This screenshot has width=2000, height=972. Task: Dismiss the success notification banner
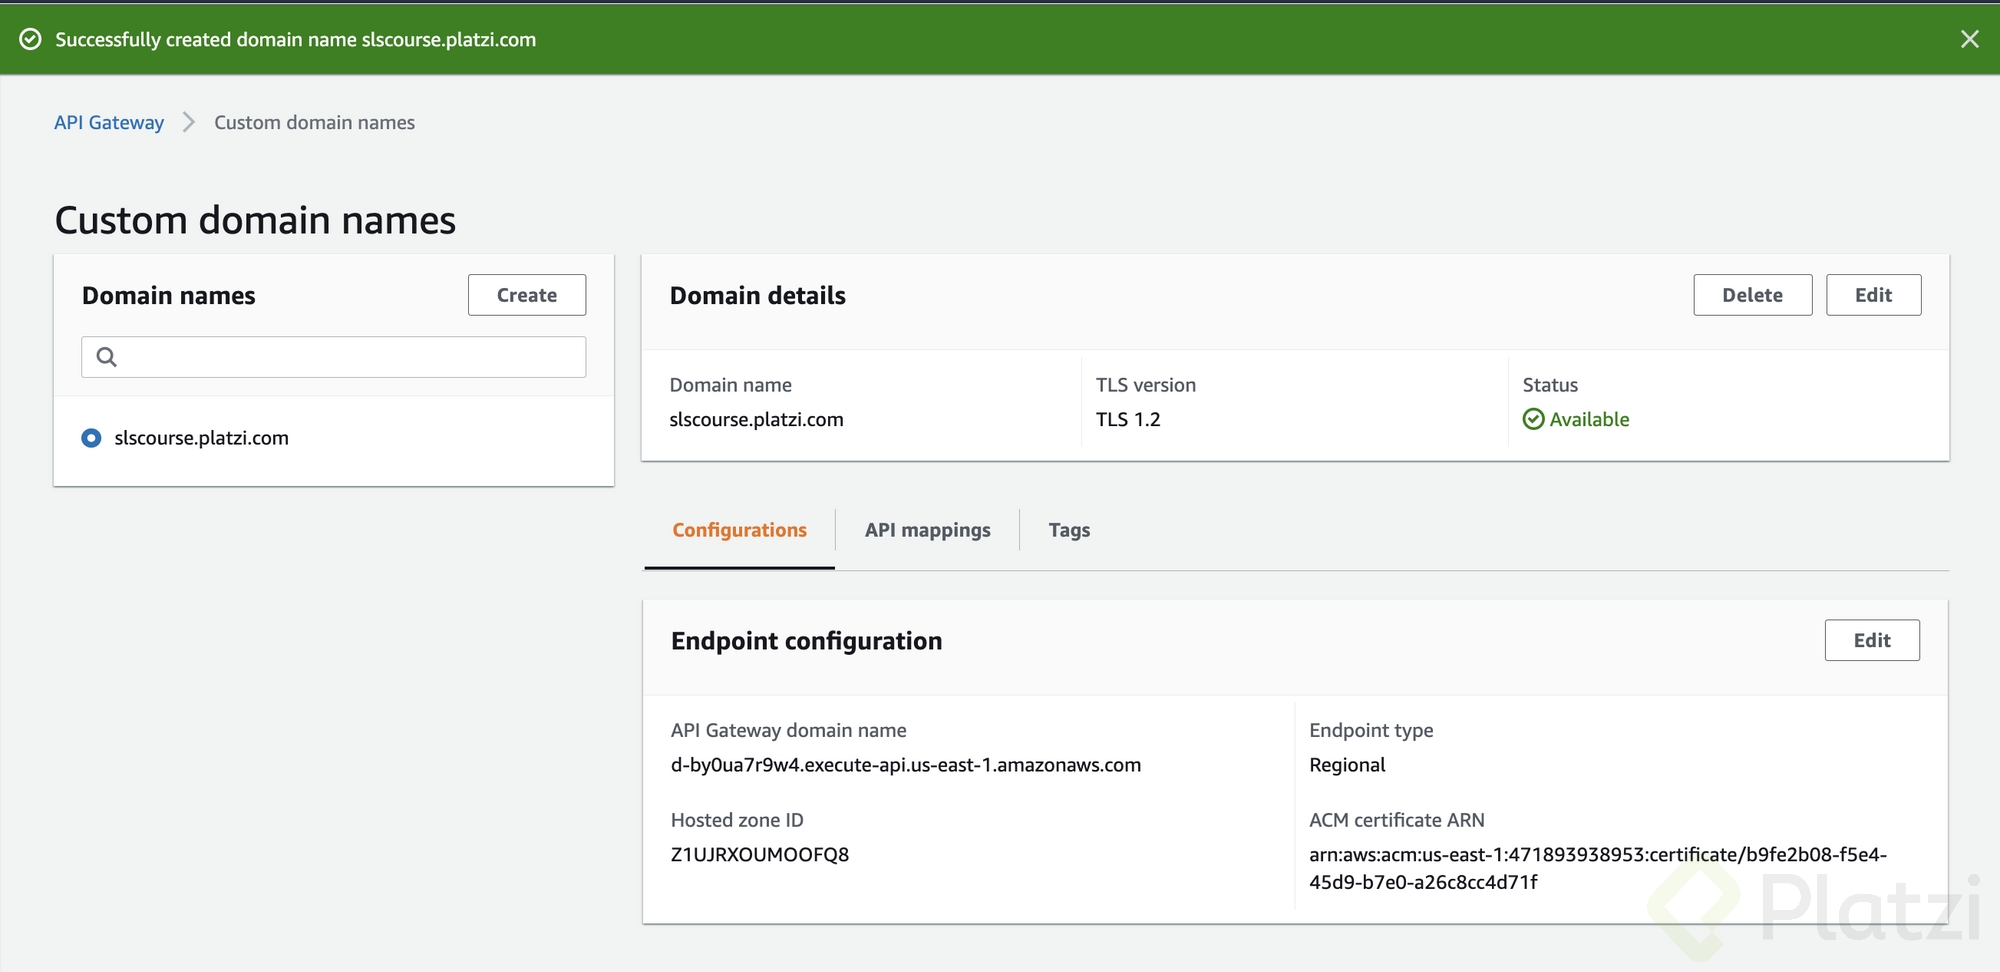coord(1969,39)
